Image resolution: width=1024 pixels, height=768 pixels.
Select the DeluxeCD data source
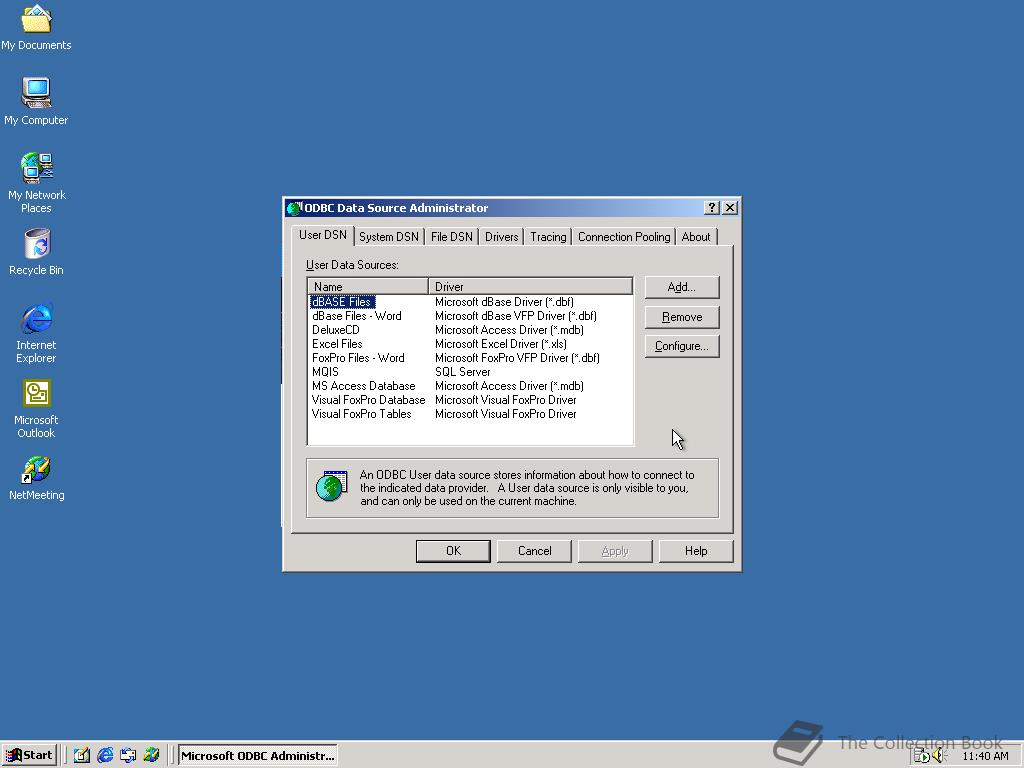(x=336, y=330)
